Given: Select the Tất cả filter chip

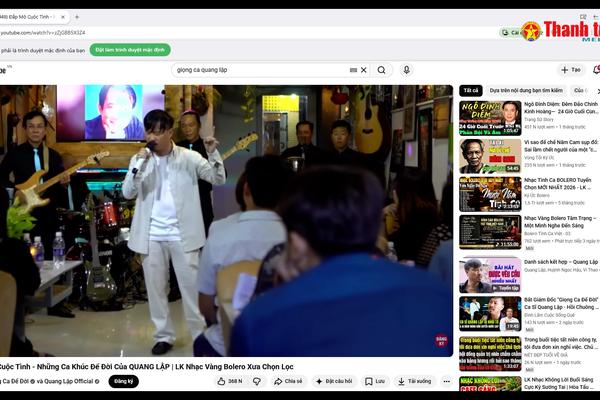Looking at the screenshot, I should click(x=471, y=91).
